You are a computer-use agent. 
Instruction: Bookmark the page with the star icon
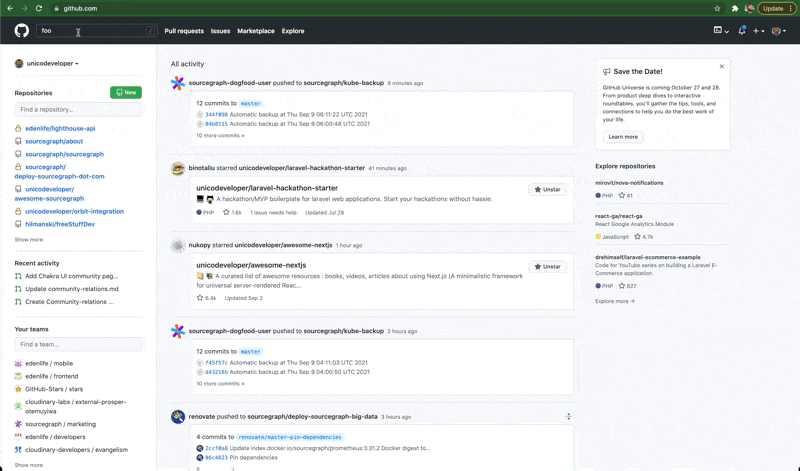717,8
